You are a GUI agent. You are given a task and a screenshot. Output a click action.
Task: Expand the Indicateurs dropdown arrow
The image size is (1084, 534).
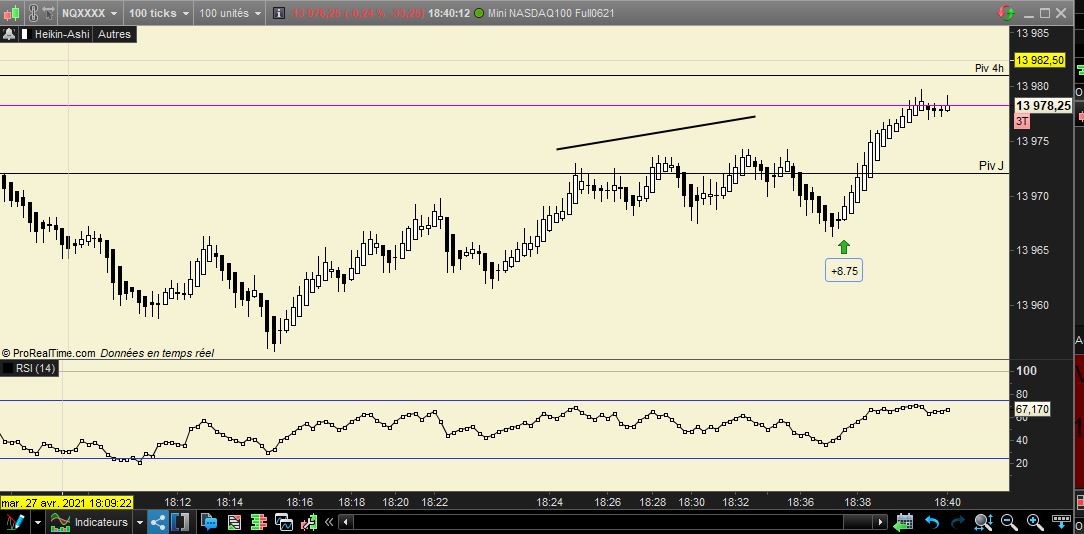tap(140, 522)
